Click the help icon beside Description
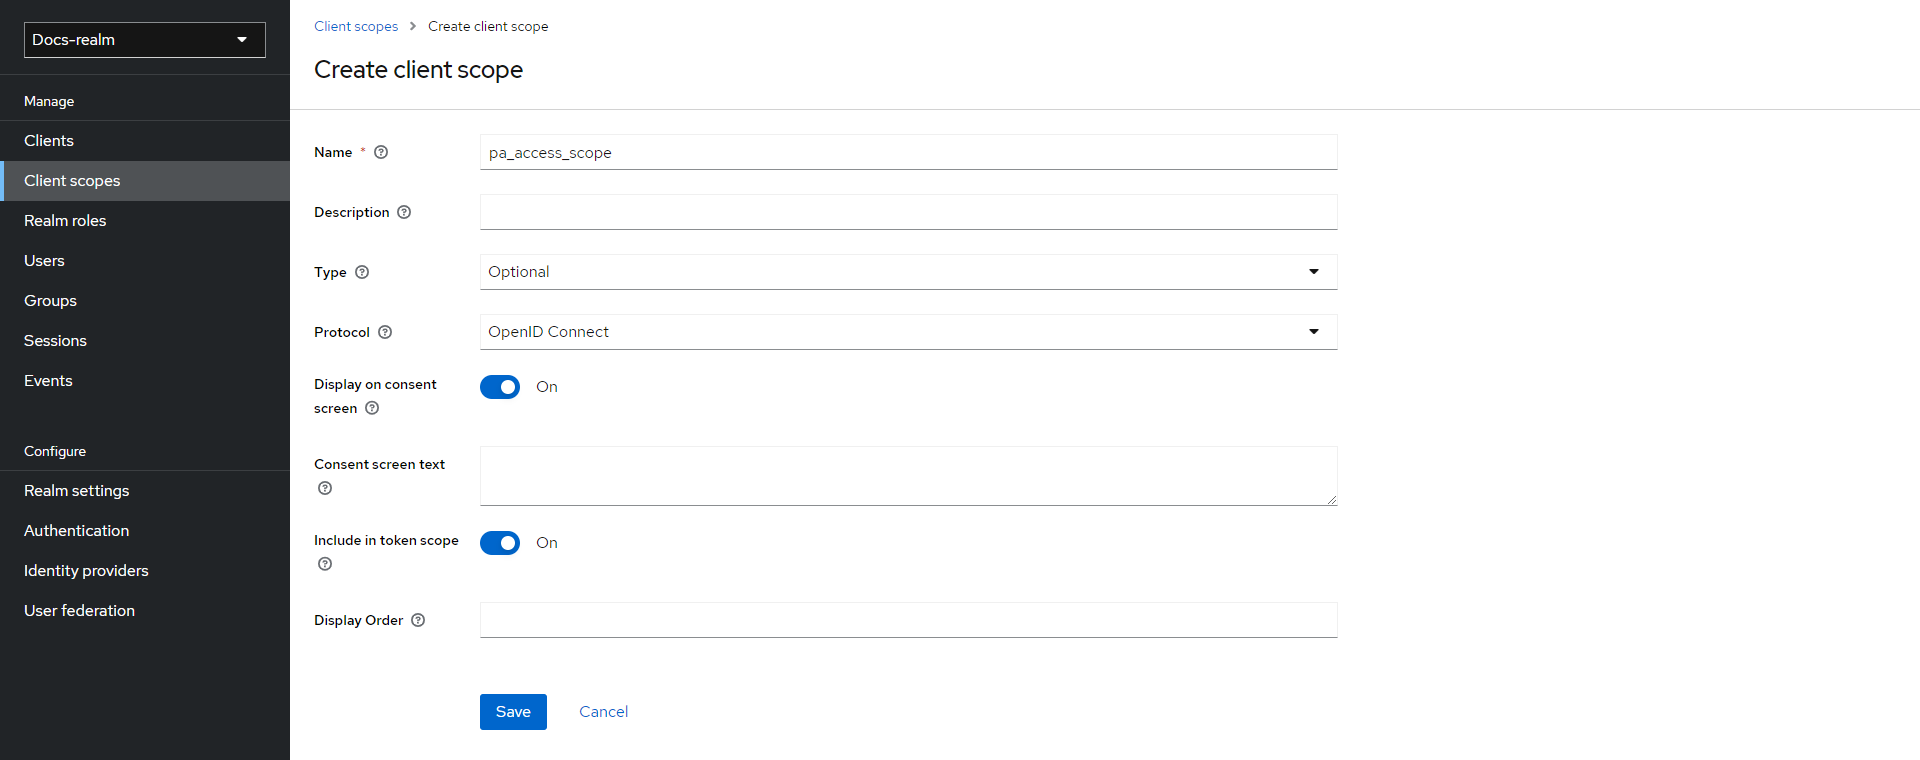1920x760 pixels. pyautogui.click(x=404, y=212)
